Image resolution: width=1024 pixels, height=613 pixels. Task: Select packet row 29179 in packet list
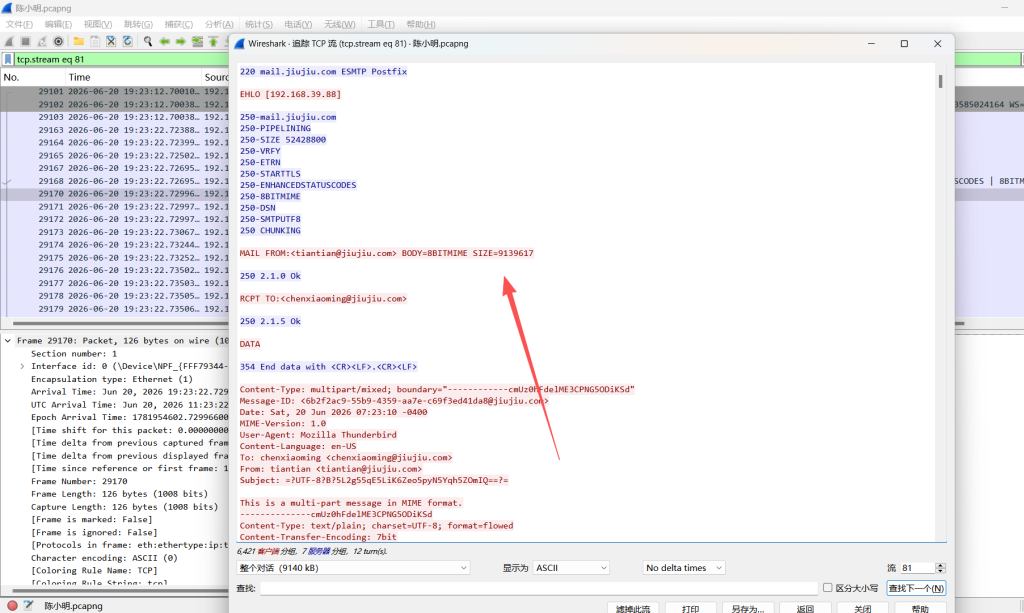[115, 309]
